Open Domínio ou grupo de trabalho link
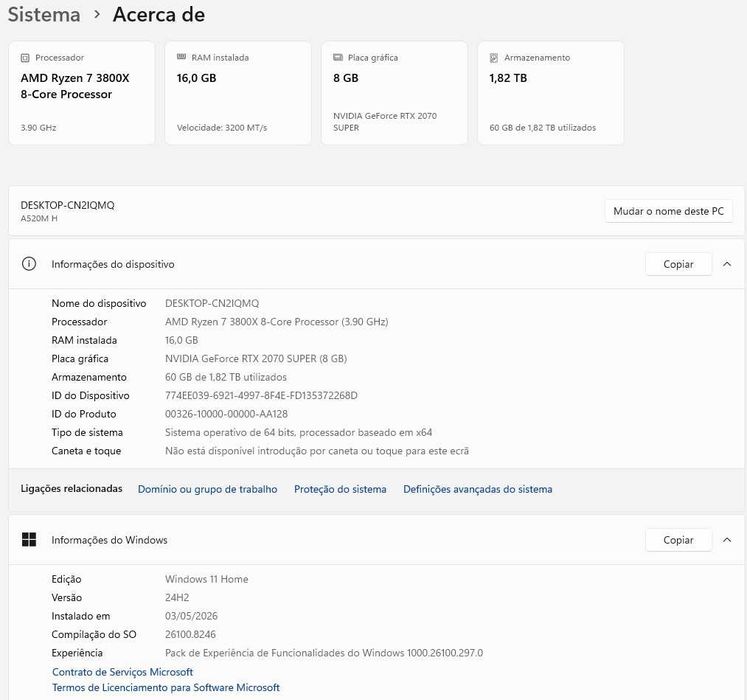Viewport: 747px width, 700px height. pos(207,489)
